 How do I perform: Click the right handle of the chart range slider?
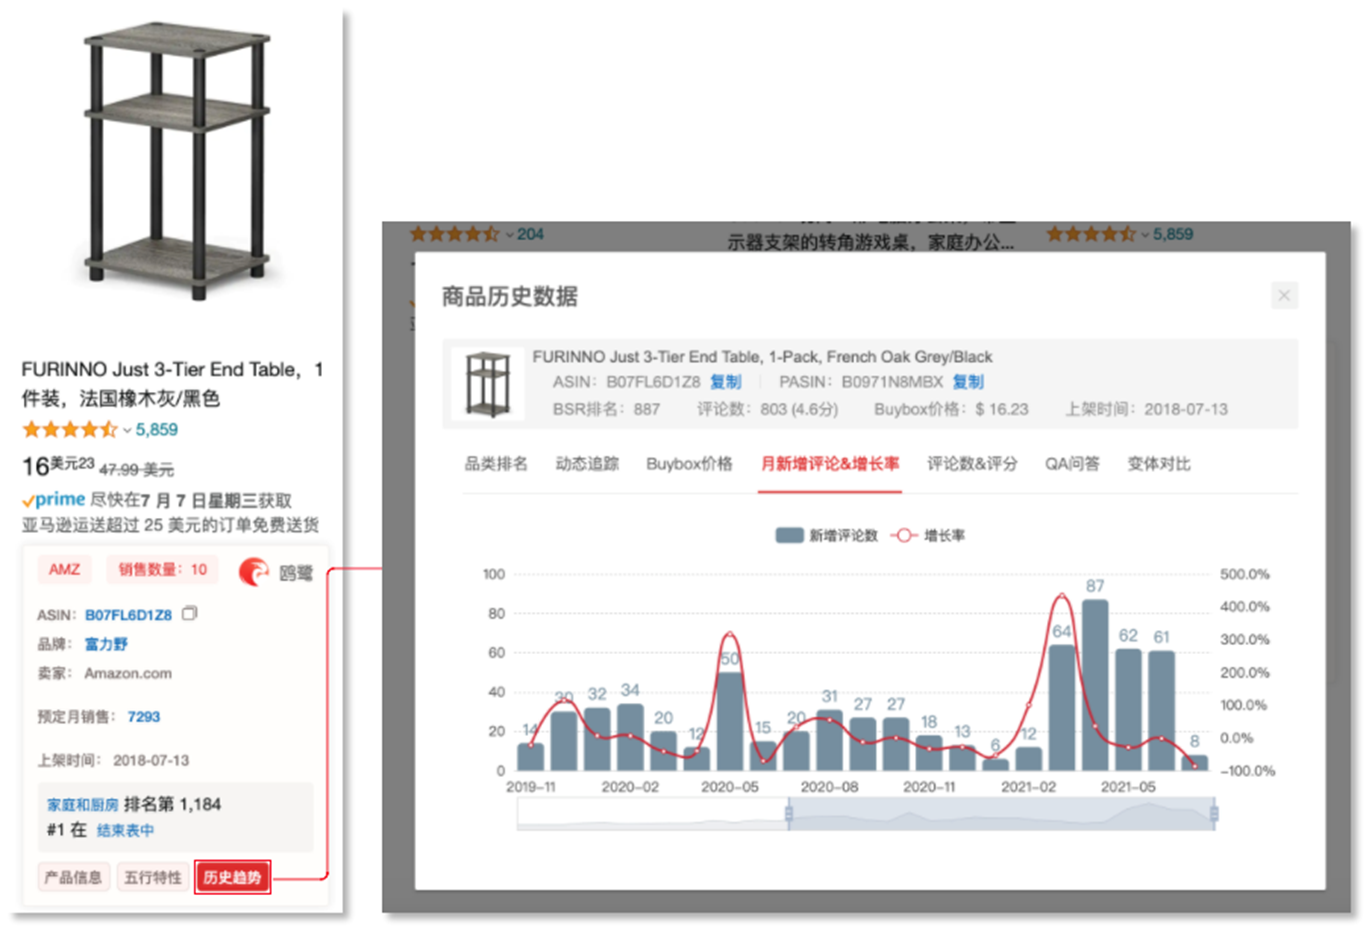[1214, 814]
